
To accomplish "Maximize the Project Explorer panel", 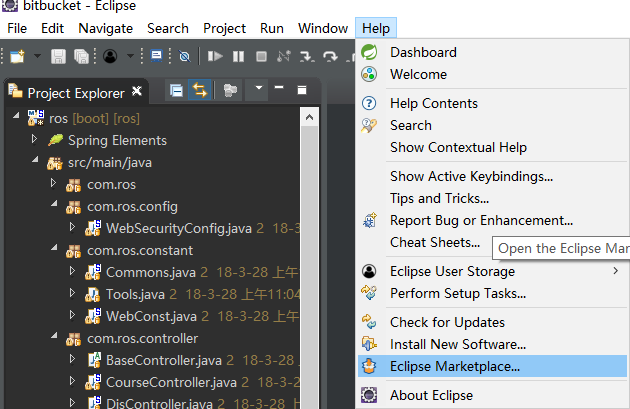I will (302, 90).
